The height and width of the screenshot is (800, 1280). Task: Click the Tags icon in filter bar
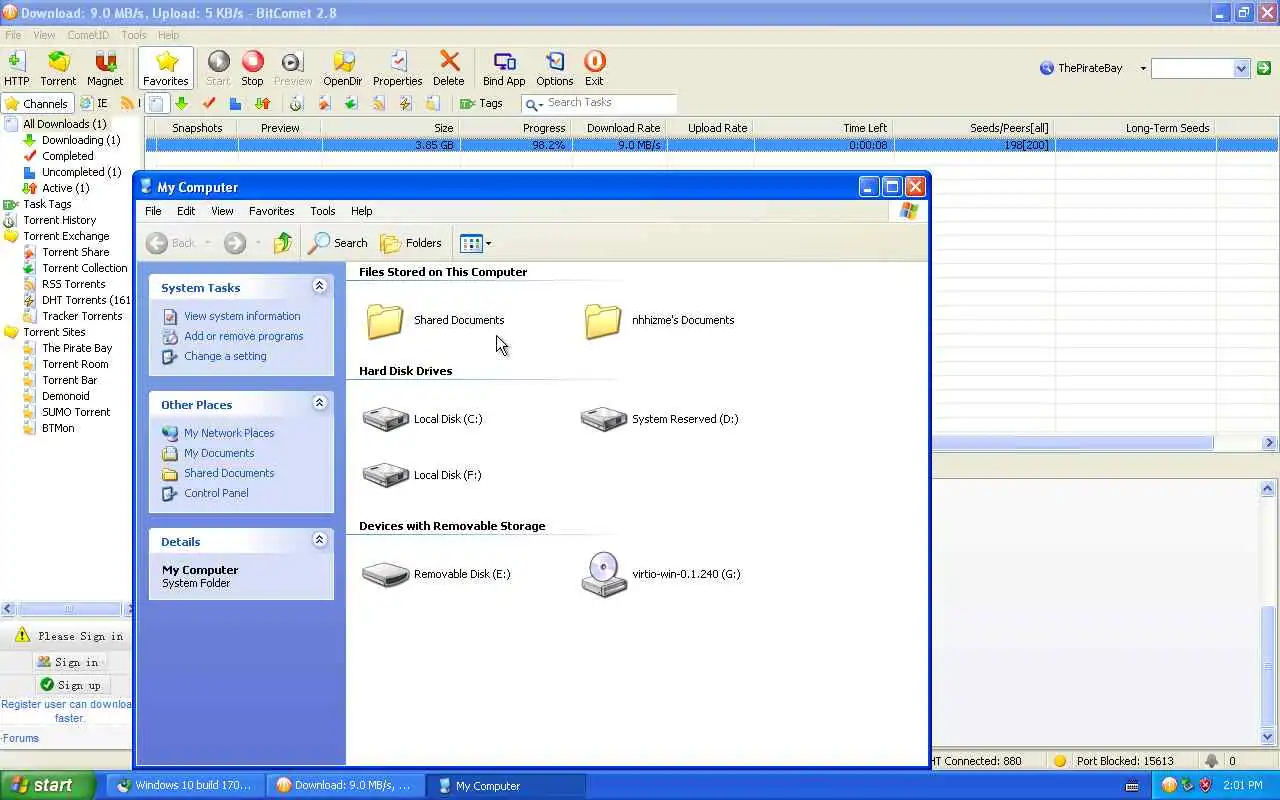click(480, 103)
